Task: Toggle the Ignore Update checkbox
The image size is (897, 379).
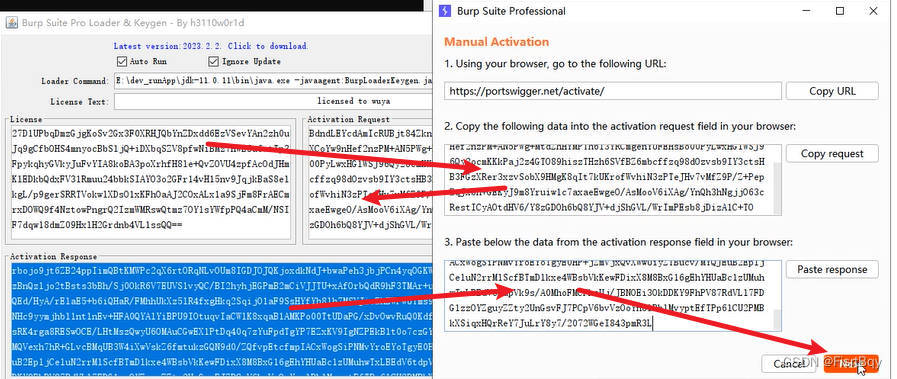Action: [x=213, y=61]
